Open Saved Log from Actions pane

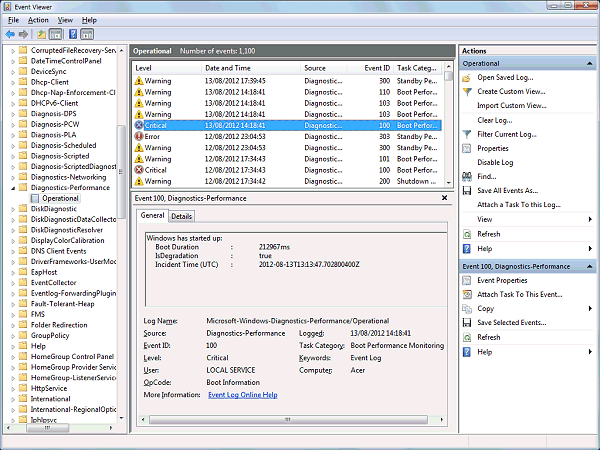tap(505, 77)
